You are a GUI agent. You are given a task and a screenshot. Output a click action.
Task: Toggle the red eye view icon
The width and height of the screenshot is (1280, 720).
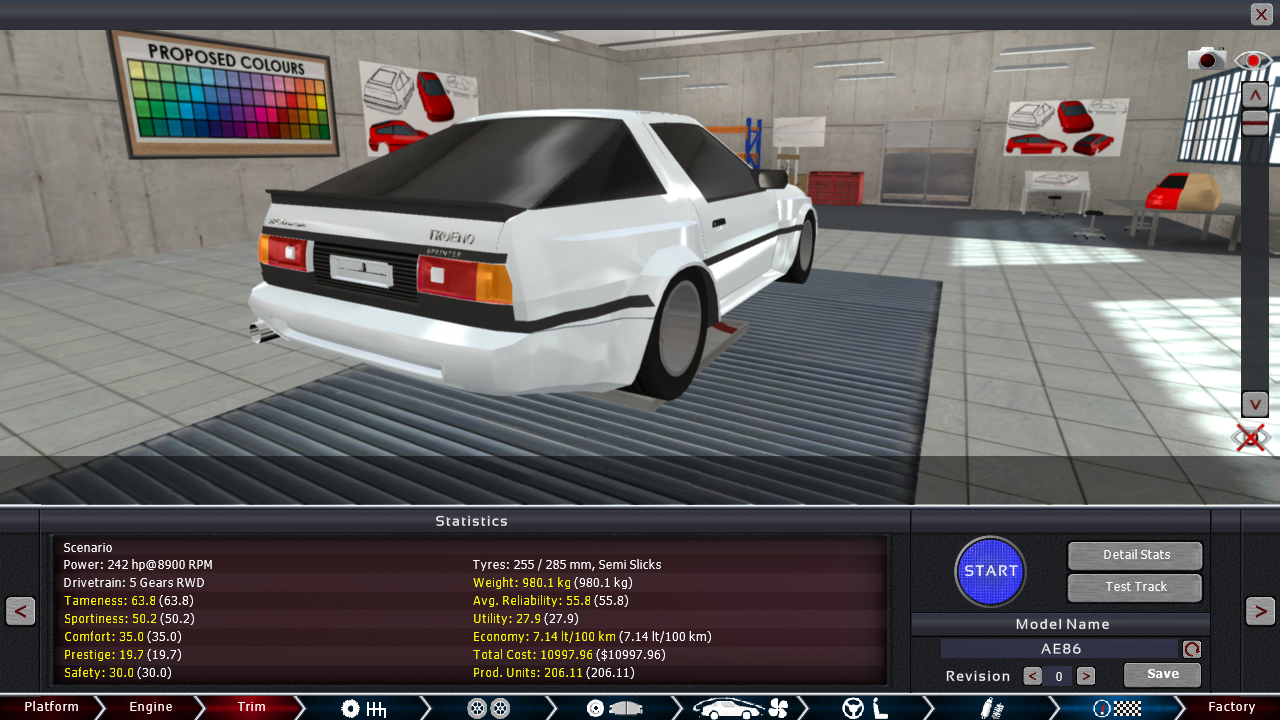pyautogui.click(x=1253, y=60)
